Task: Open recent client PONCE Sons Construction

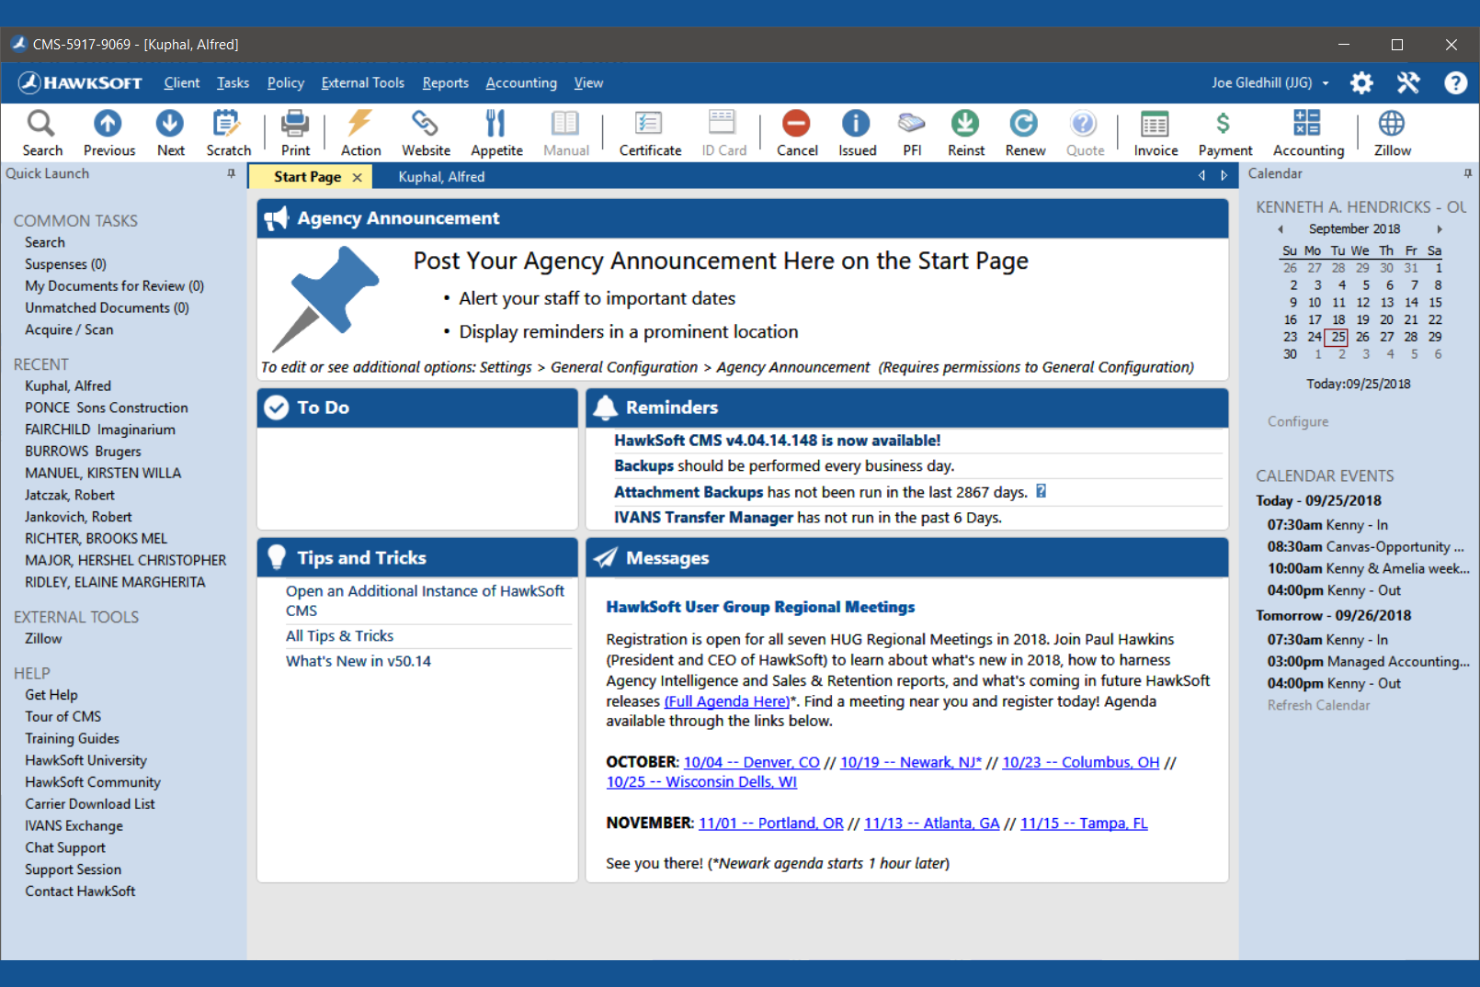Action: pos(106,408)
